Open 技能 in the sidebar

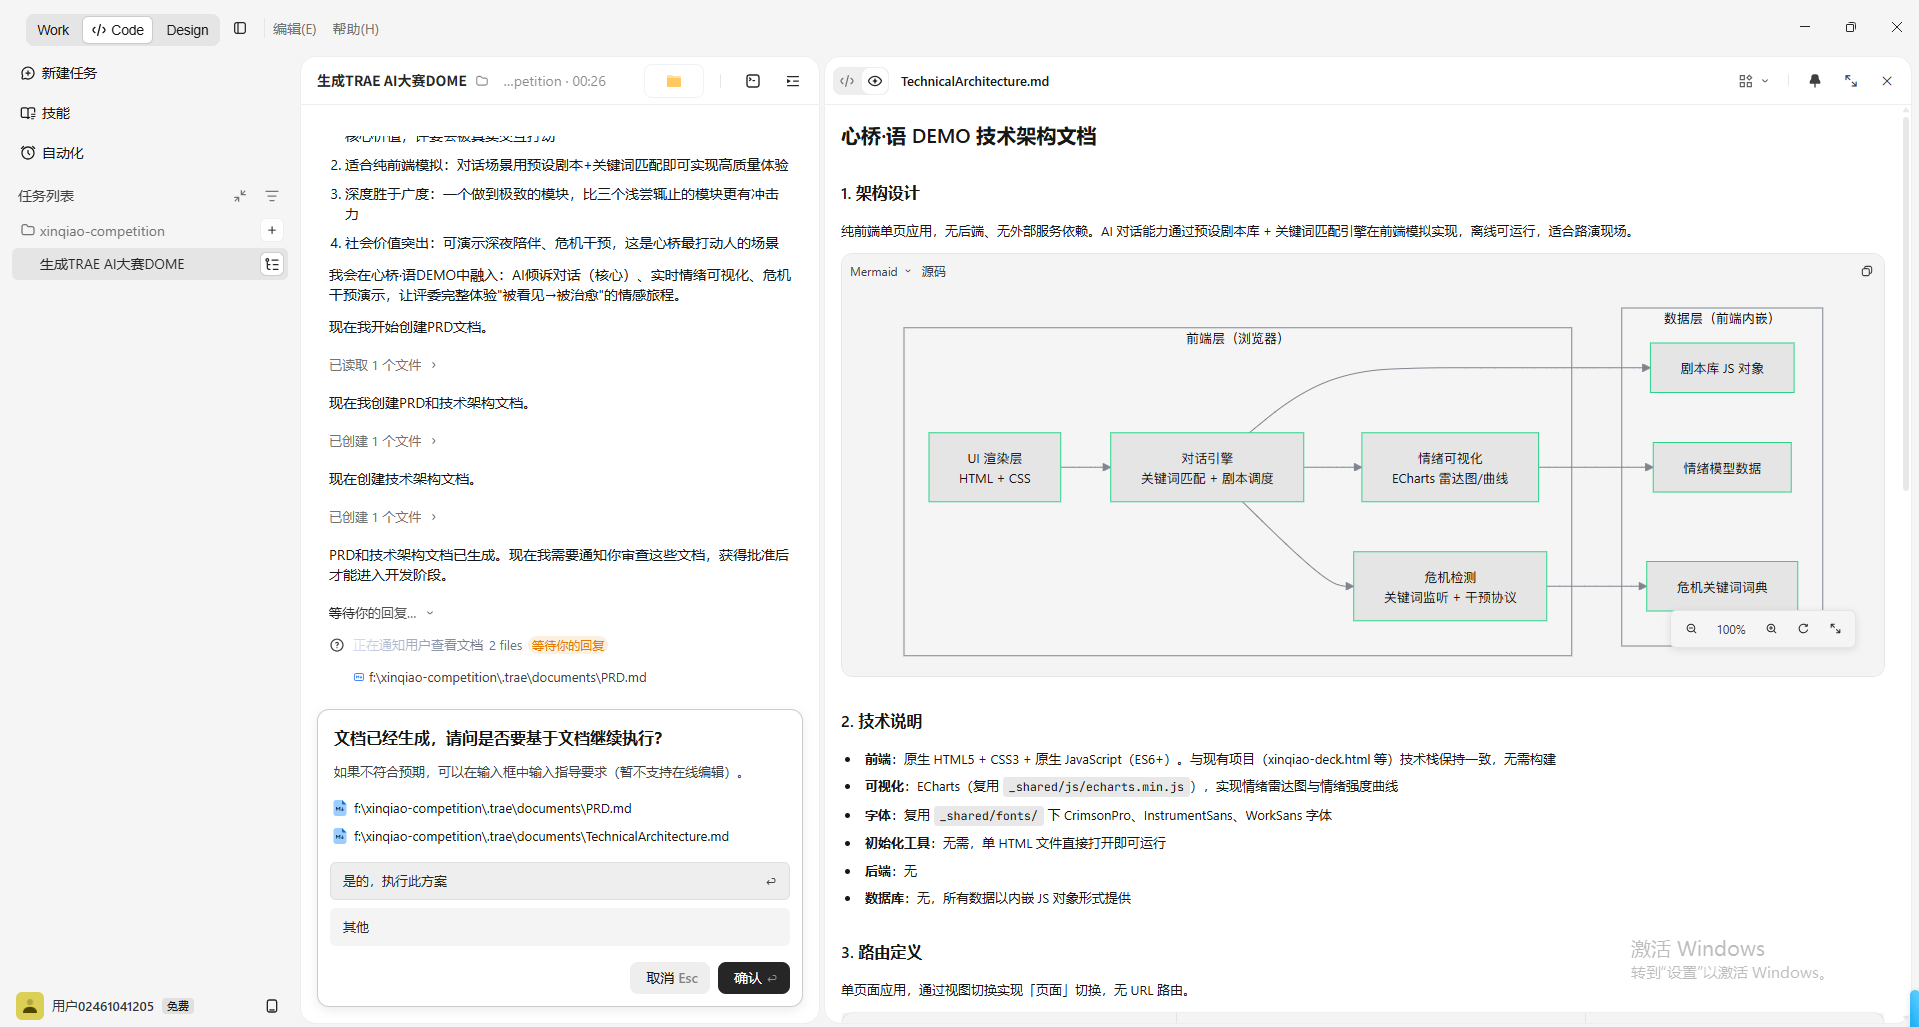coord(46,113)
